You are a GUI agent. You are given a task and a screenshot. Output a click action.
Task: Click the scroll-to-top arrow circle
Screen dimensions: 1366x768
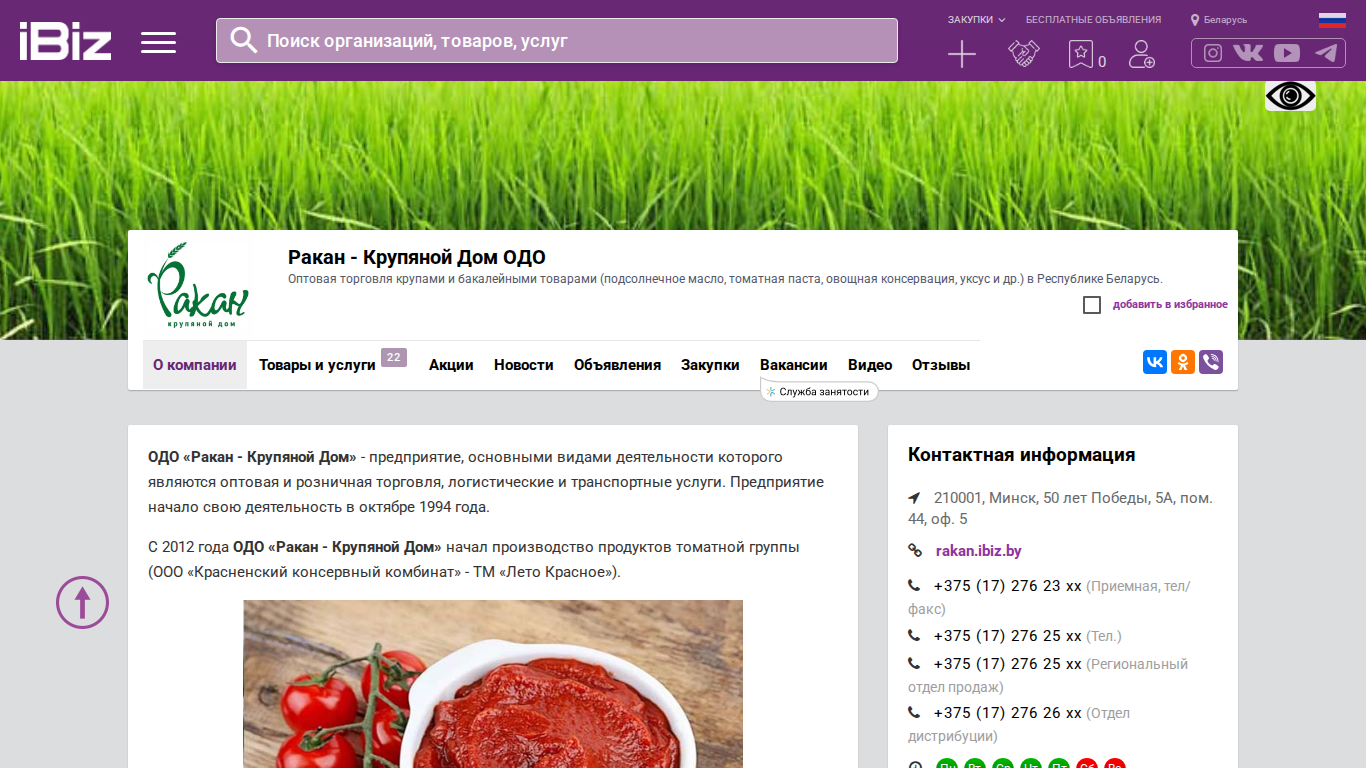point(82,602)
